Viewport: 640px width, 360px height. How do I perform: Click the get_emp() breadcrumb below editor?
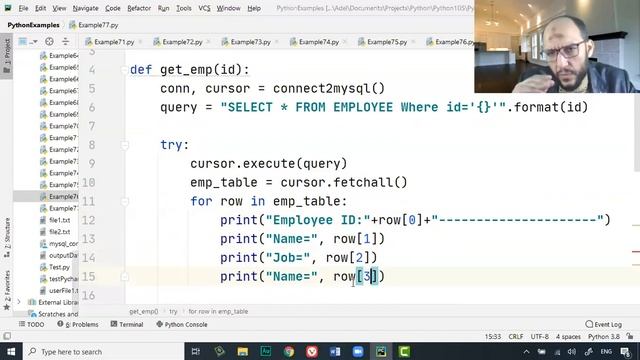[144, 311]
